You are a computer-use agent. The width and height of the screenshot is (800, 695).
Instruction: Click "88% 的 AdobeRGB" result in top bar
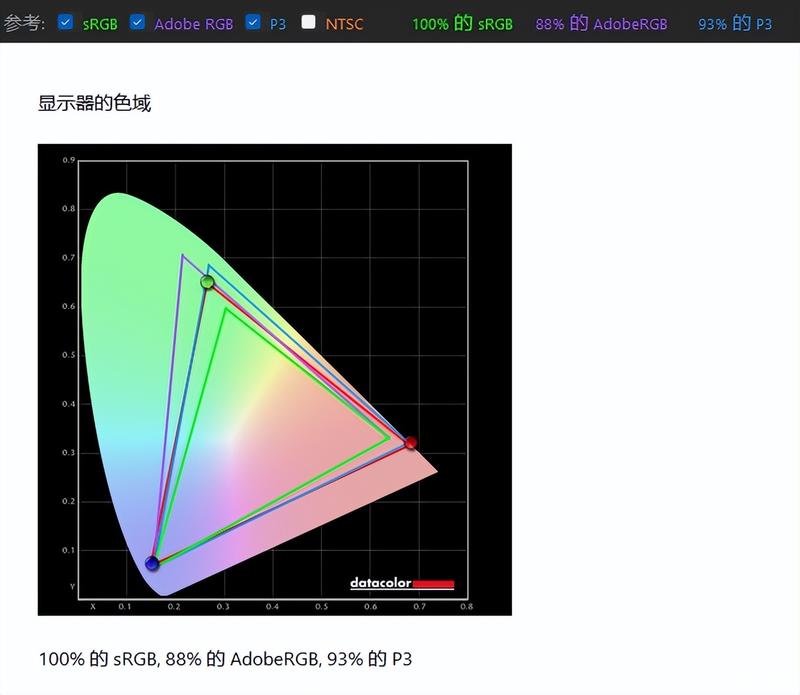click(x=601, y=23)
